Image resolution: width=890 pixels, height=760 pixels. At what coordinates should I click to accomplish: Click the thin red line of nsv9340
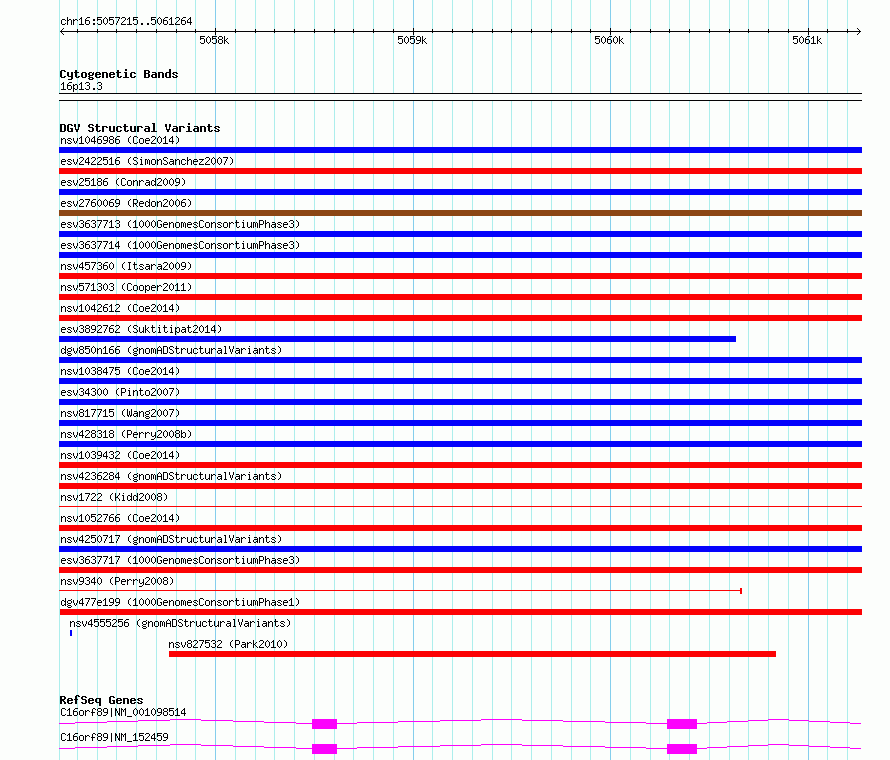401,591
